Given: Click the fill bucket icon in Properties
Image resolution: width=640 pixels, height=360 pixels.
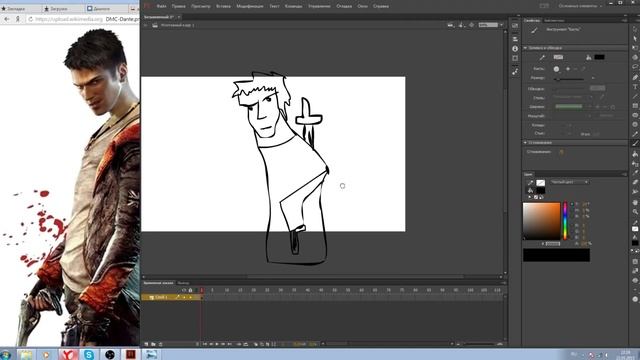Looking at the screenshot, I should [x=589, y=57].
